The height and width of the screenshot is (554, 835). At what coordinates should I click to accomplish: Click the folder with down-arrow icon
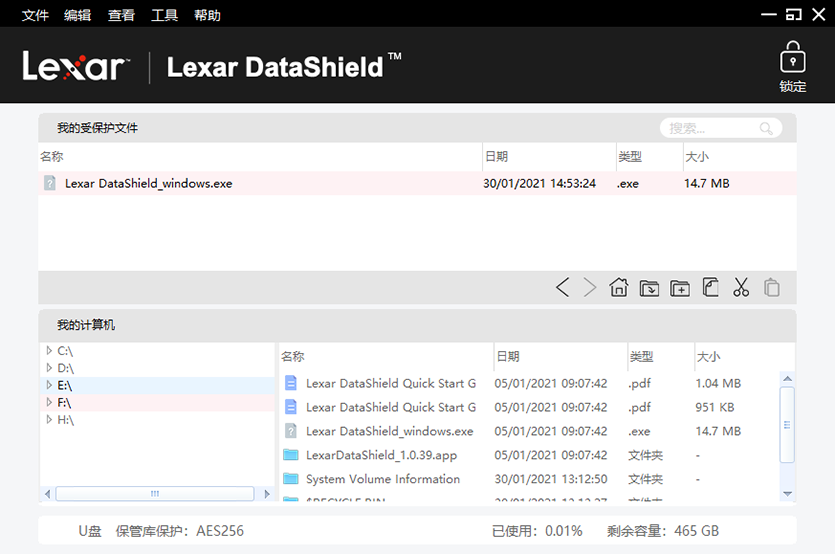[649, 288]
